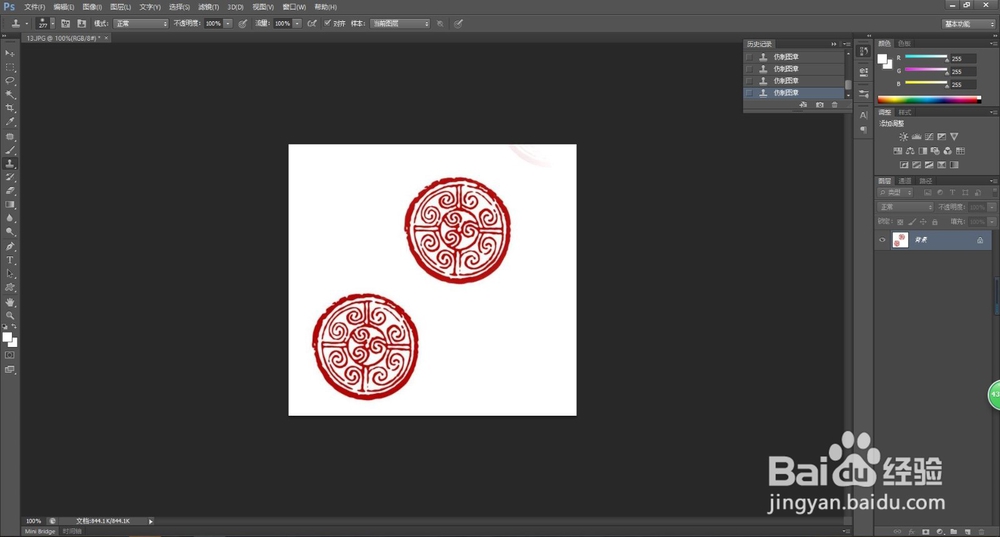This screenshot has height=537, width=1000.
Task: Select the Type tool
Action: 10,260
